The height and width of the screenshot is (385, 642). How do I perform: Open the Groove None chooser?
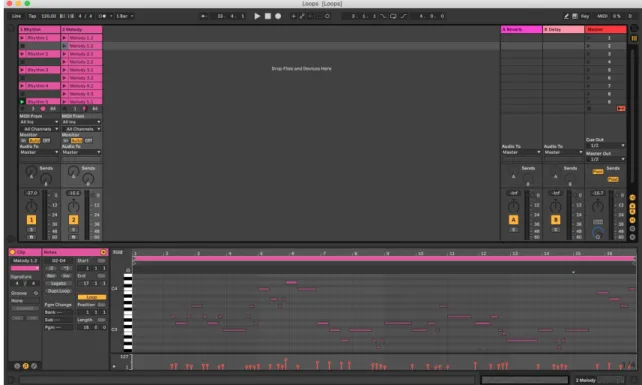pos(25,301)
